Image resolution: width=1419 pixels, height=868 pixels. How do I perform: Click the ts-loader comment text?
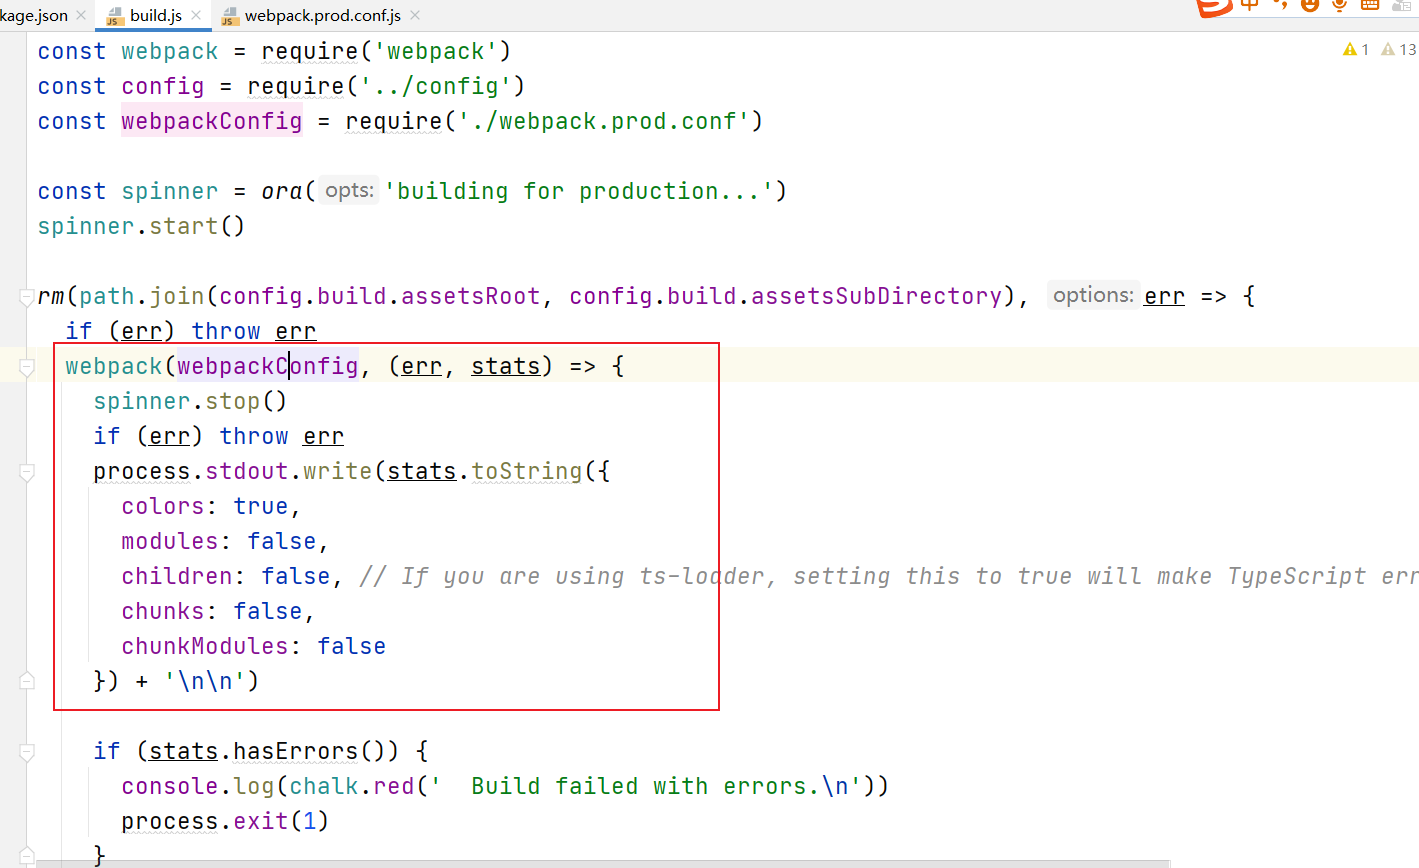[x=888, y=576]
